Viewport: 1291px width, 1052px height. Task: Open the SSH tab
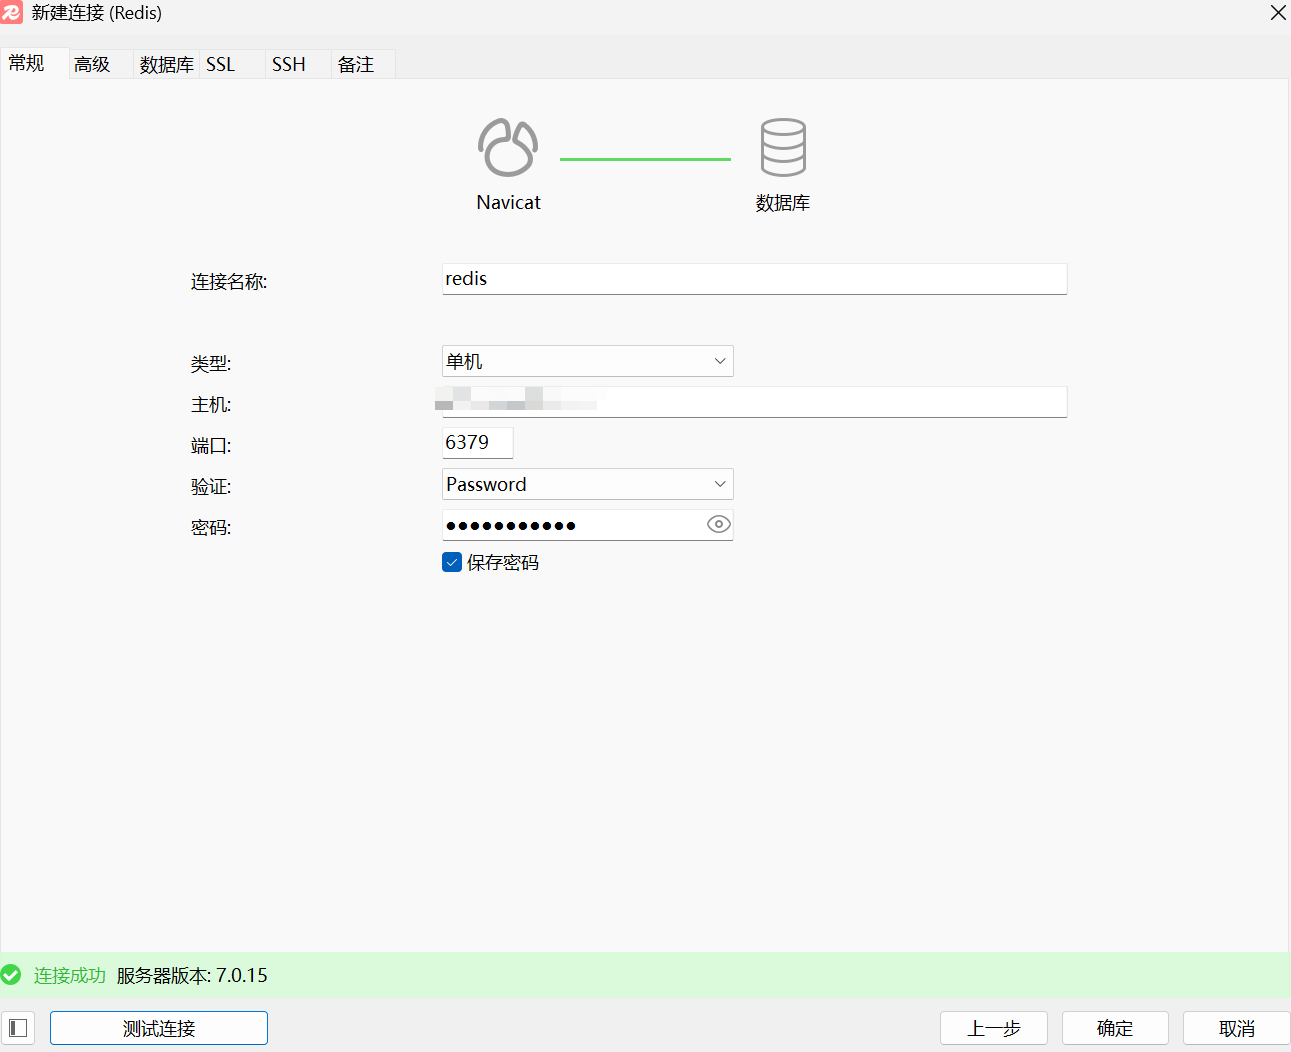289,65
